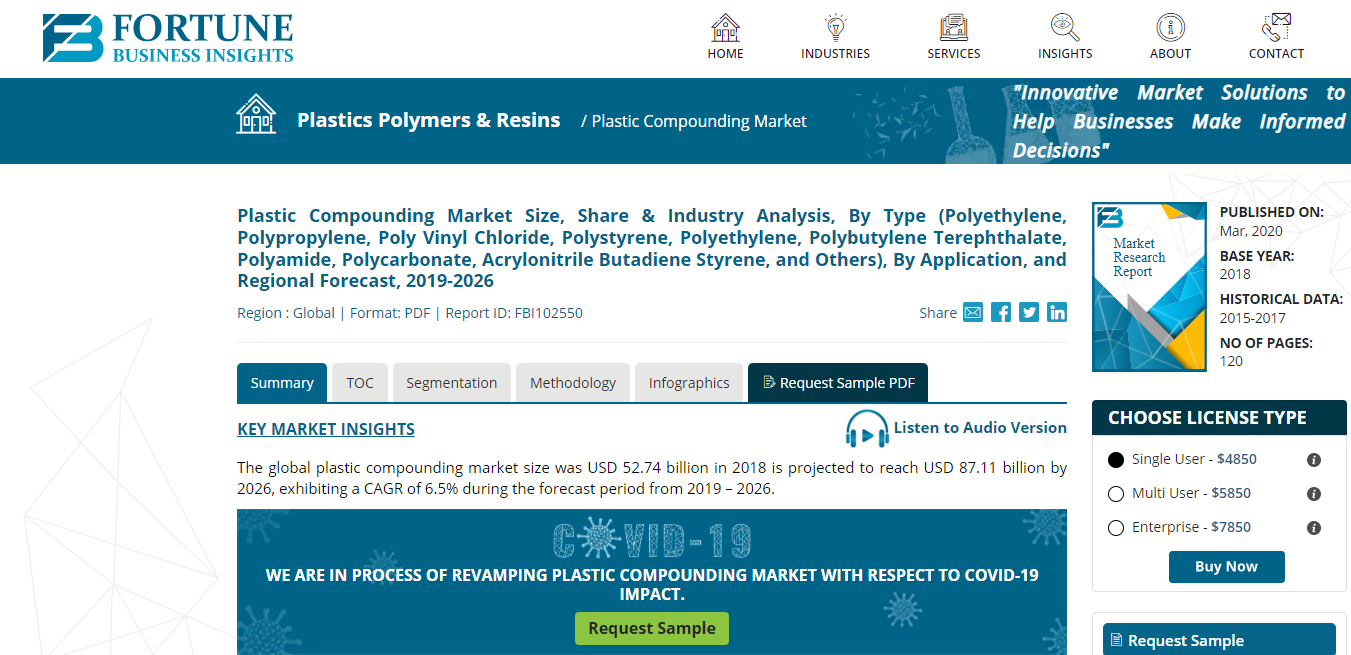Click the headphones audio play icon
This screenshot has height=655, width=1351.
click(x=867, y=430)
